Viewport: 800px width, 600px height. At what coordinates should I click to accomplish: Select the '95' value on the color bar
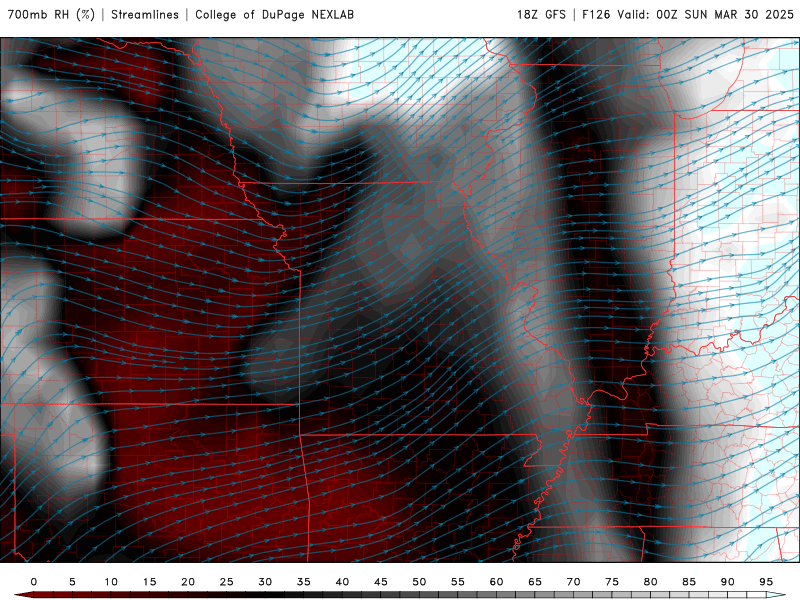(x=766, y=582)
